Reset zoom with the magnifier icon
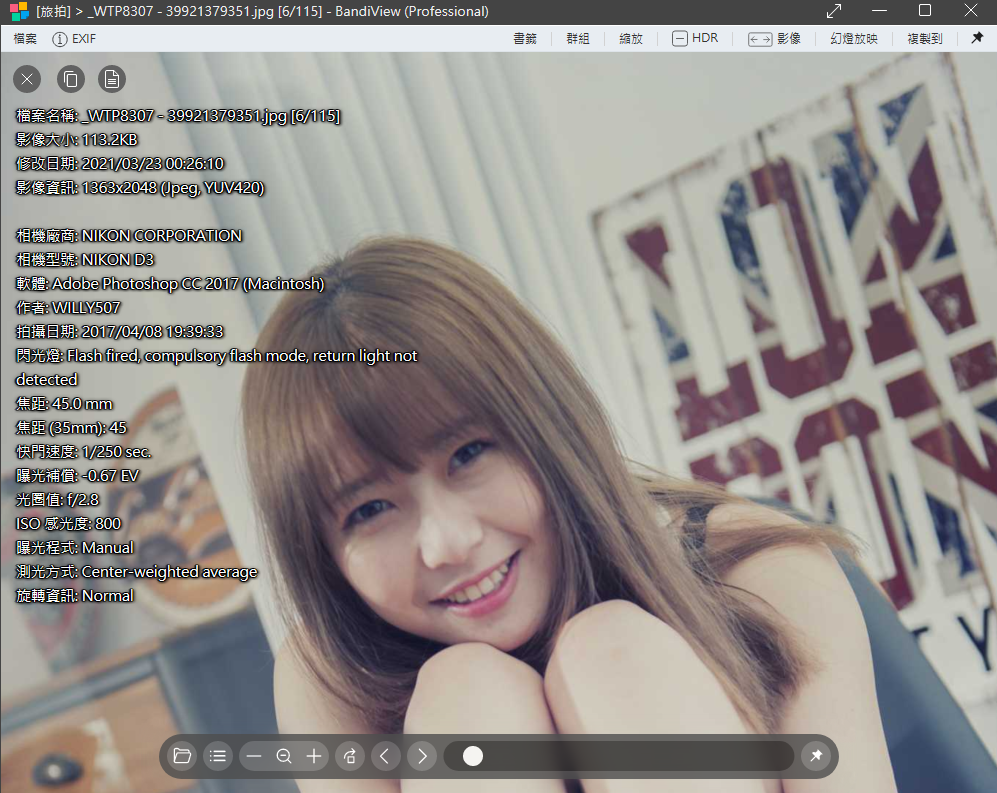Image resolution: width=997 pixels, height=793 pixels. point(284,756)
